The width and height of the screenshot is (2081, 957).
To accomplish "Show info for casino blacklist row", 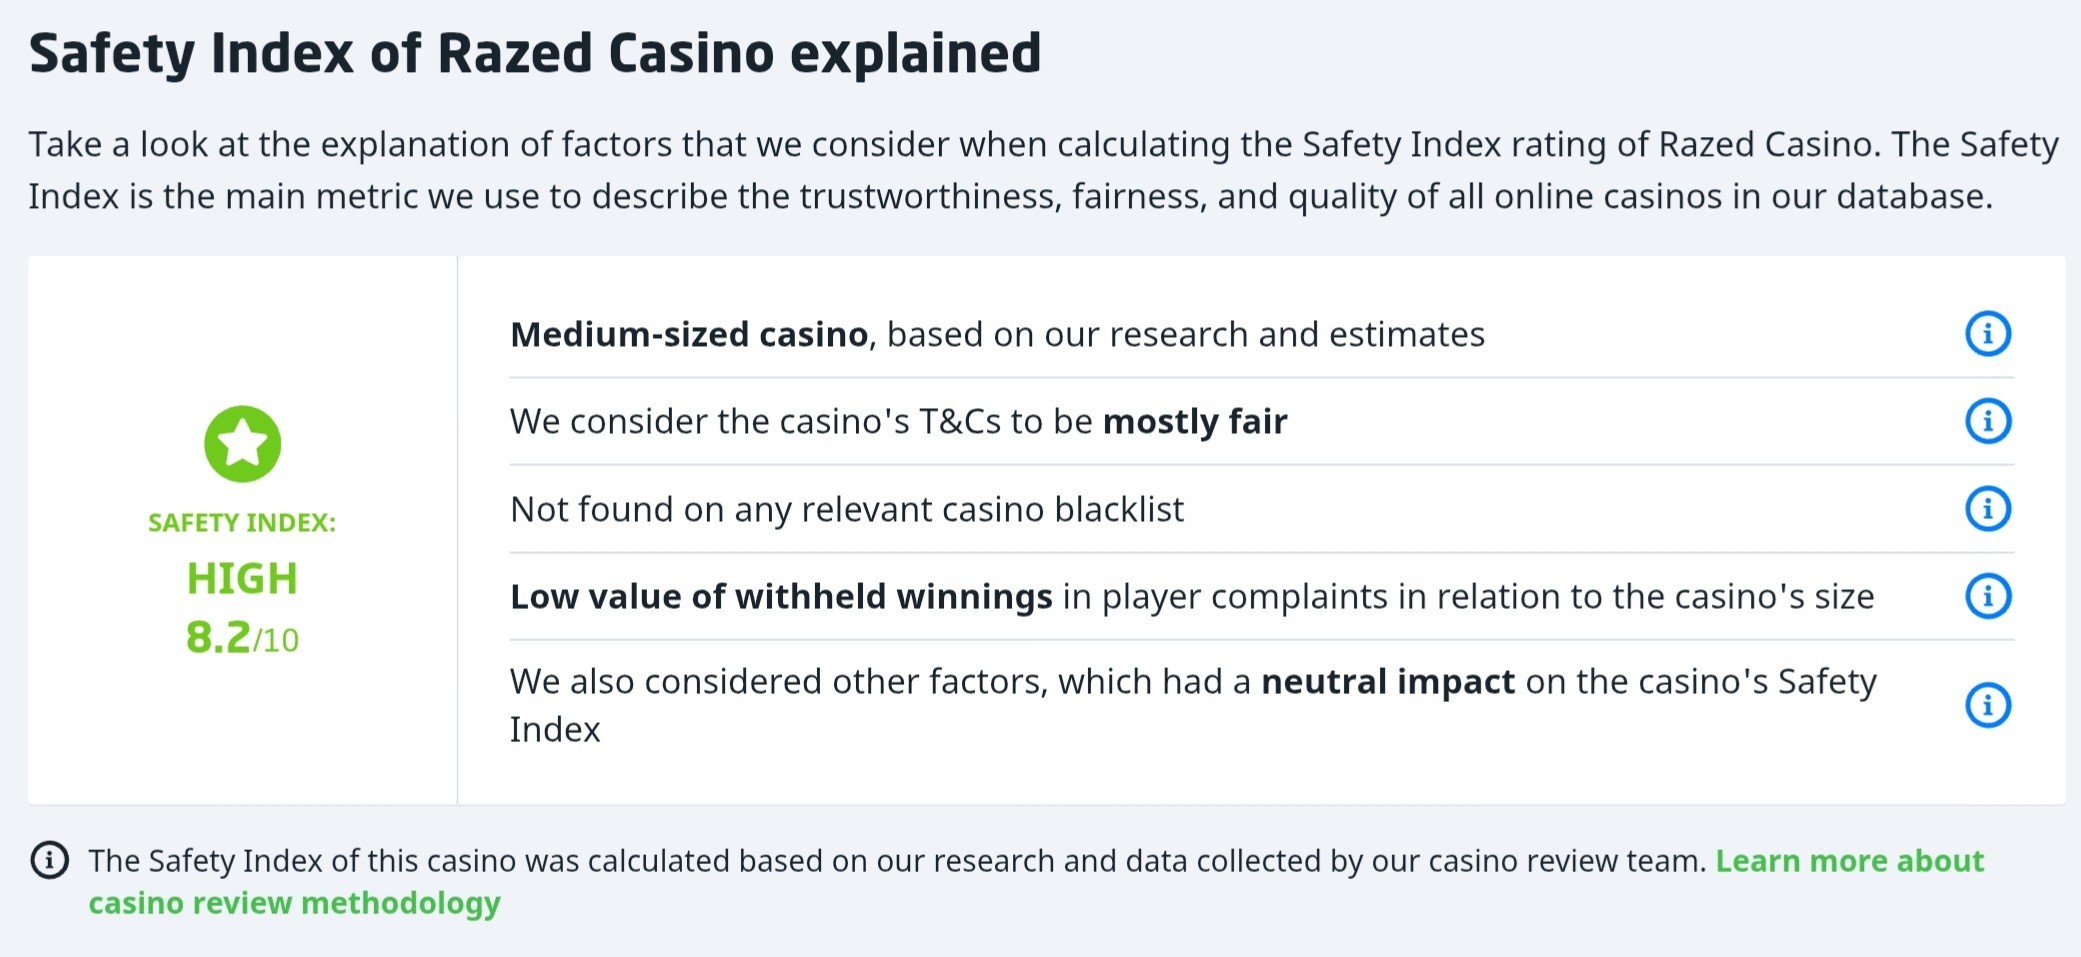I will (x=1988, y=509).
